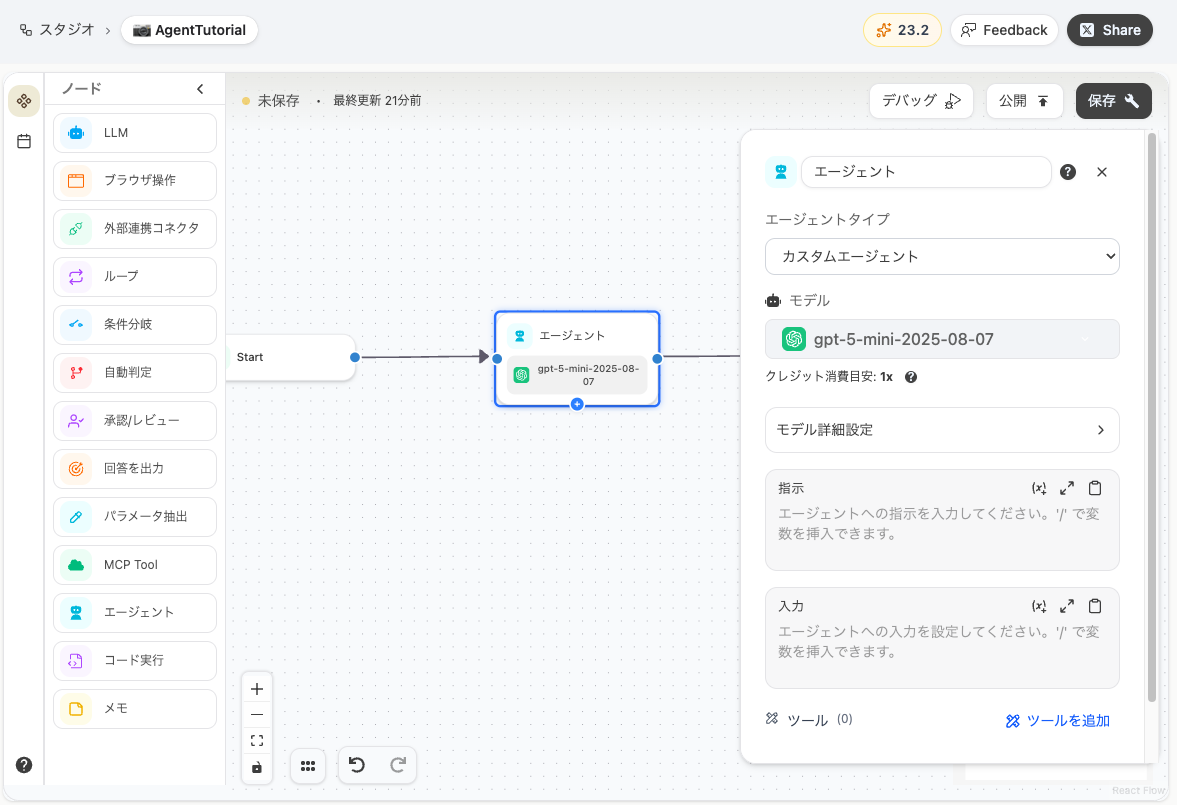The height and width of the screenshot is (805, 1177).
Task: Open help via the question mark icon
Action: coord(23,764)
